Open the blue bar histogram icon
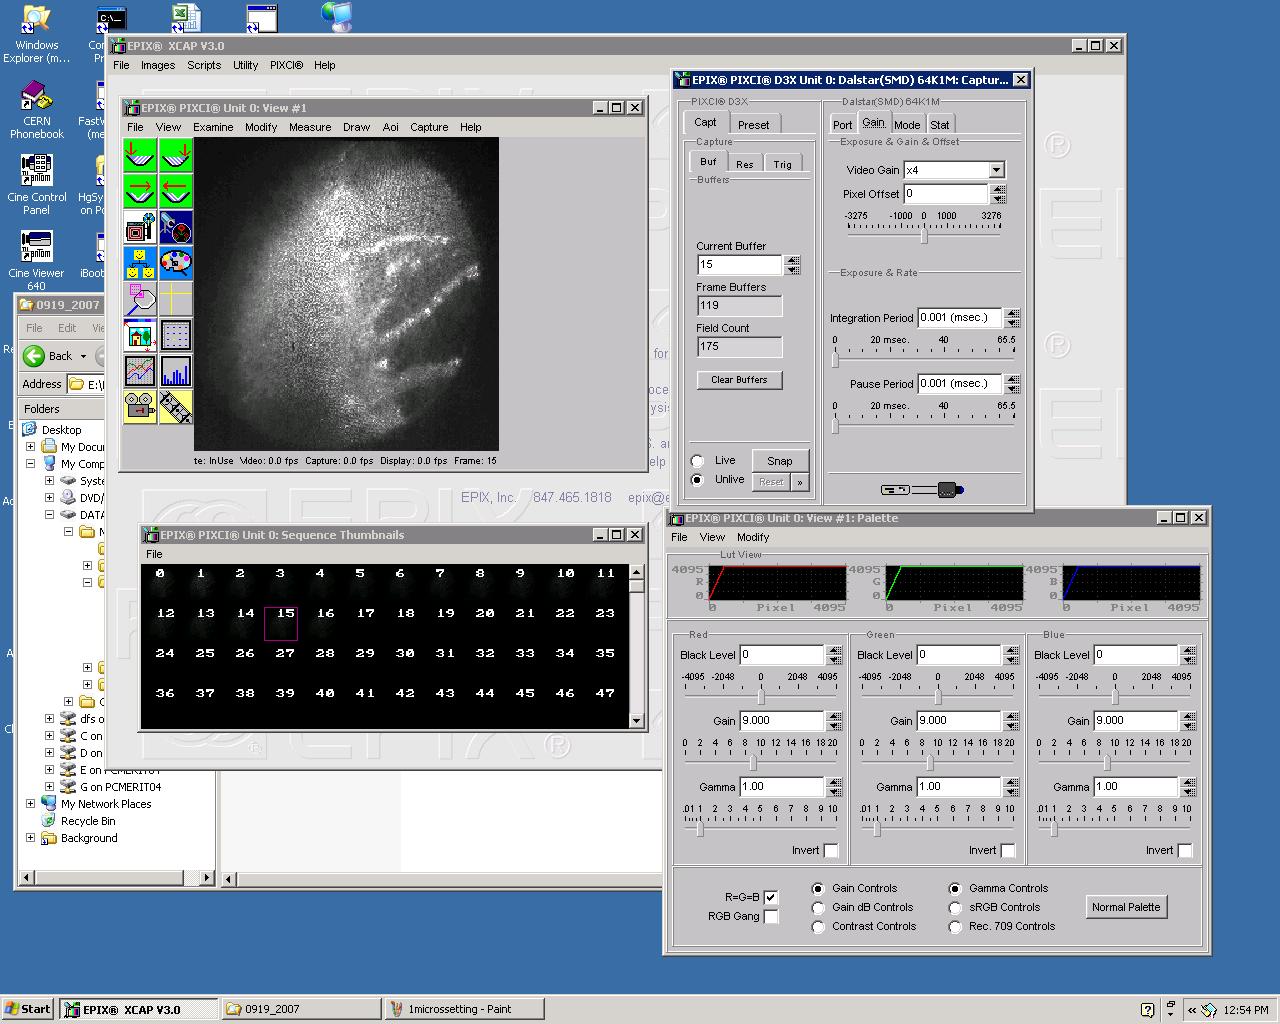Image resolution: width=1280 pixels, height=1024 pixels. (176, 371)
